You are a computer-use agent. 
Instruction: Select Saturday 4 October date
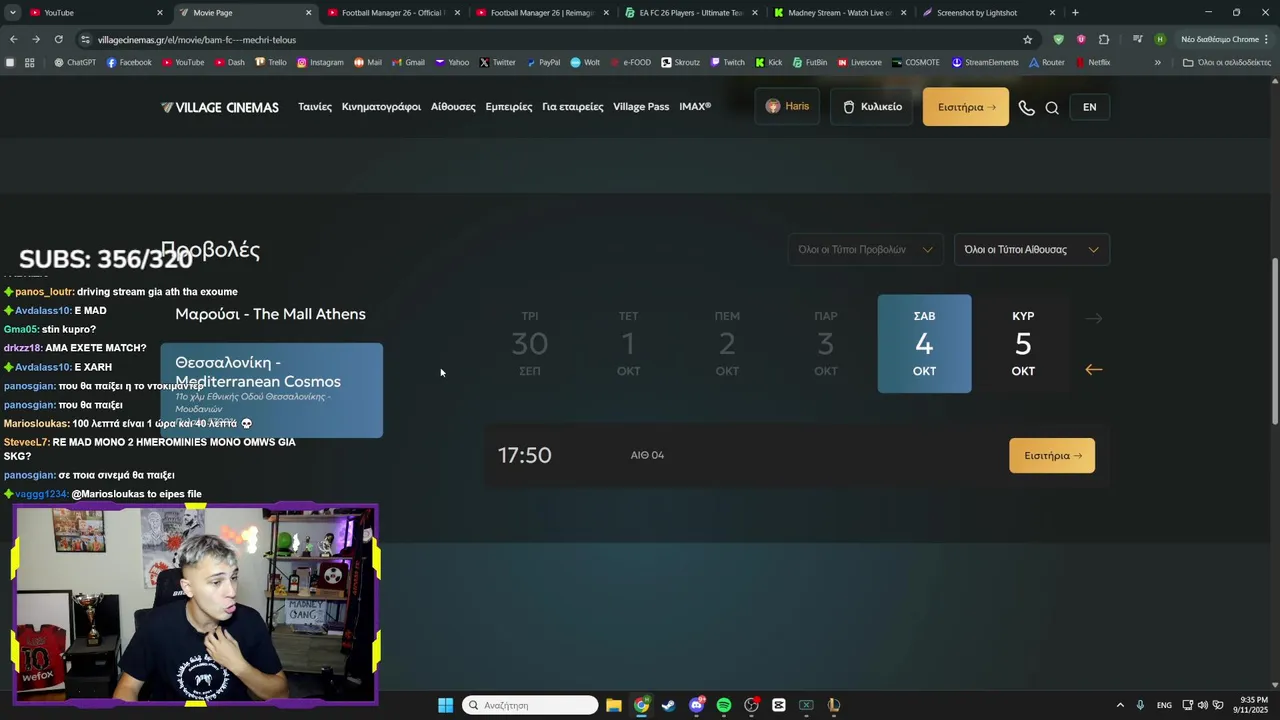click(x=924, y=343)
